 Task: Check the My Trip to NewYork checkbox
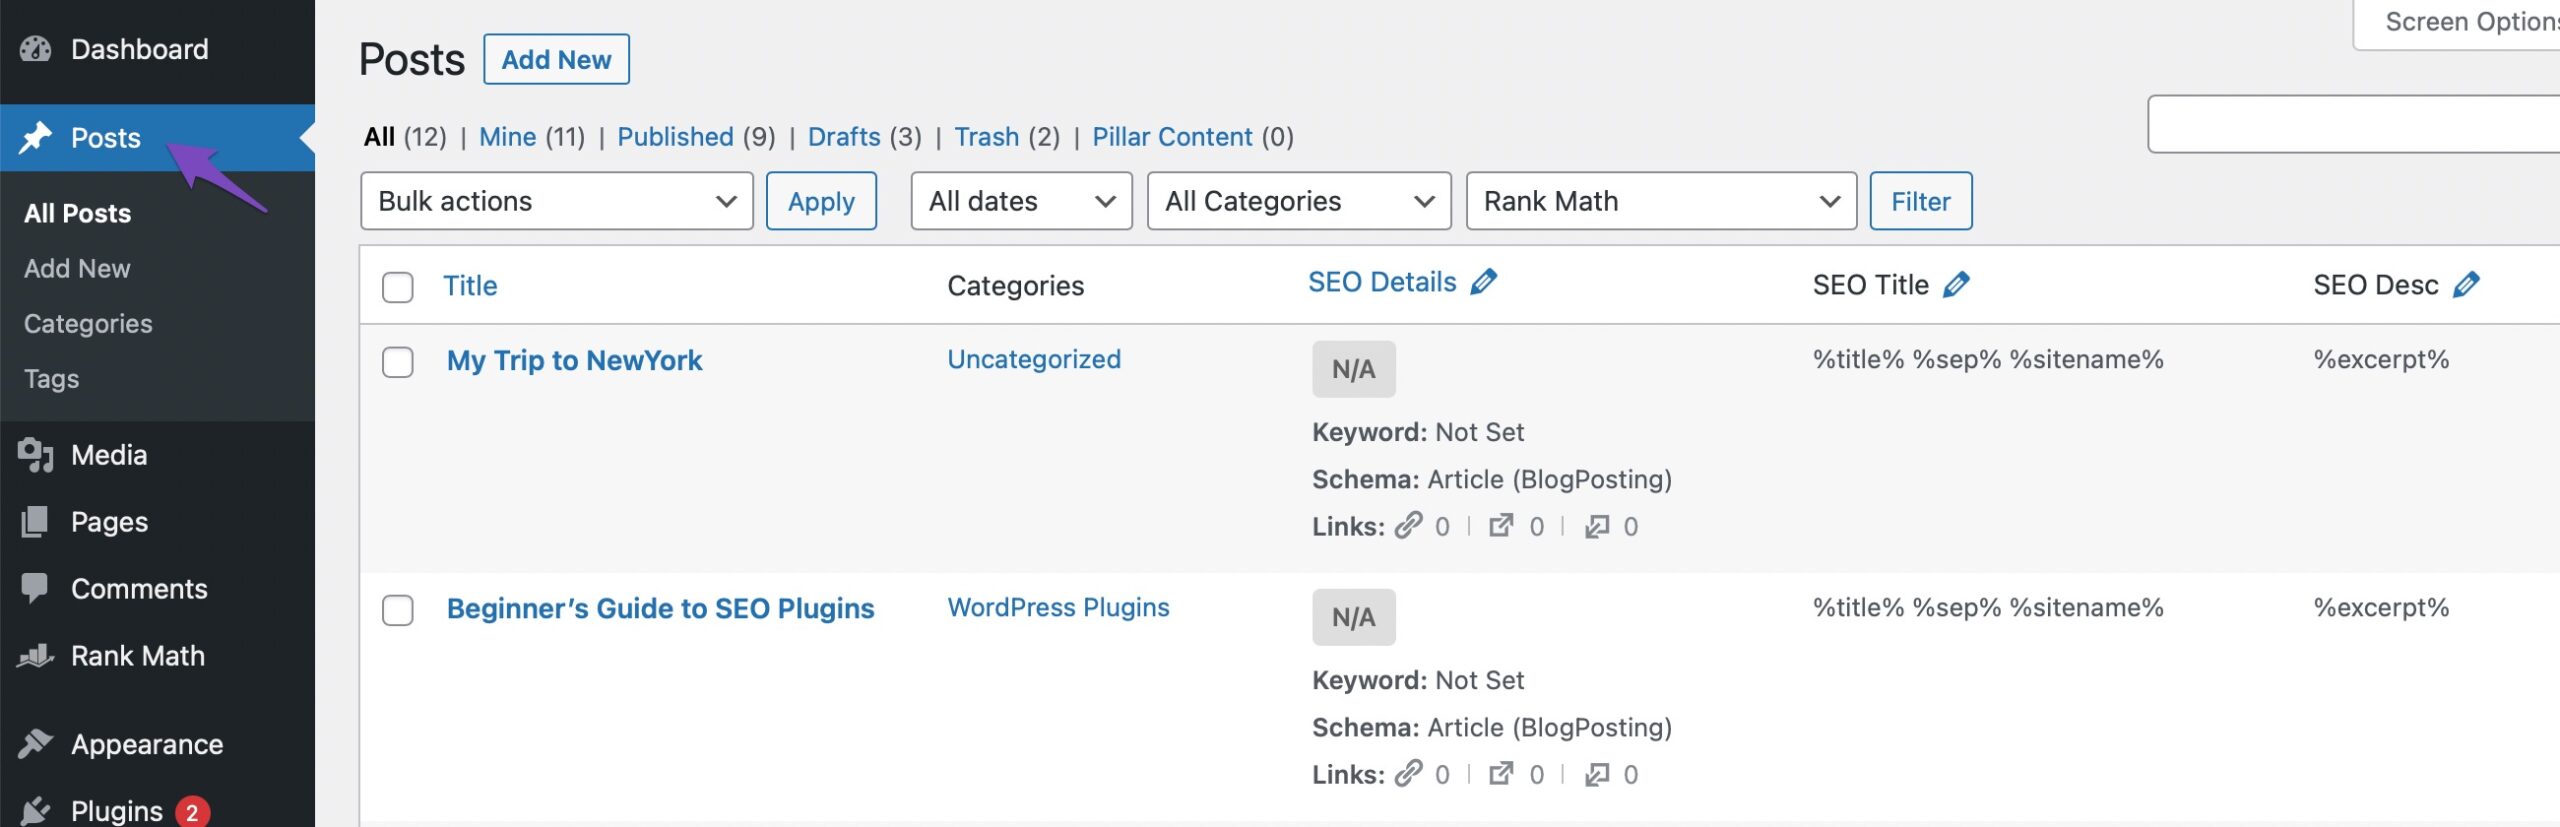(398, 362)
